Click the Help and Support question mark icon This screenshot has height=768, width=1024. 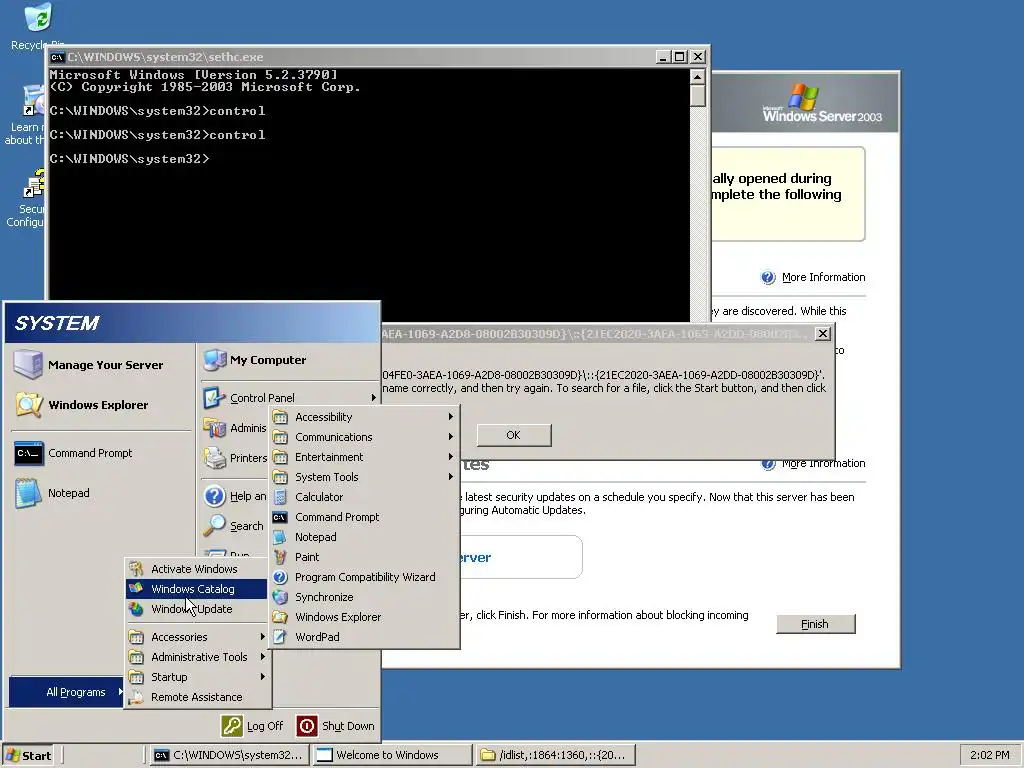214,496
